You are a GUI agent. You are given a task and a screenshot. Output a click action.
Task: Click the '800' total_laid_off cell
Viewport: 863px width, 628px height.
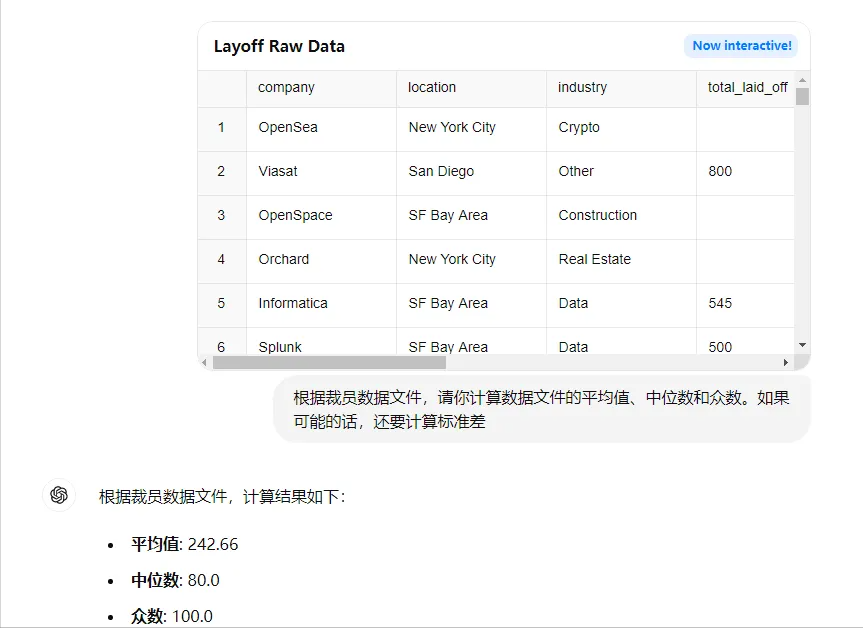click(745, 172)
